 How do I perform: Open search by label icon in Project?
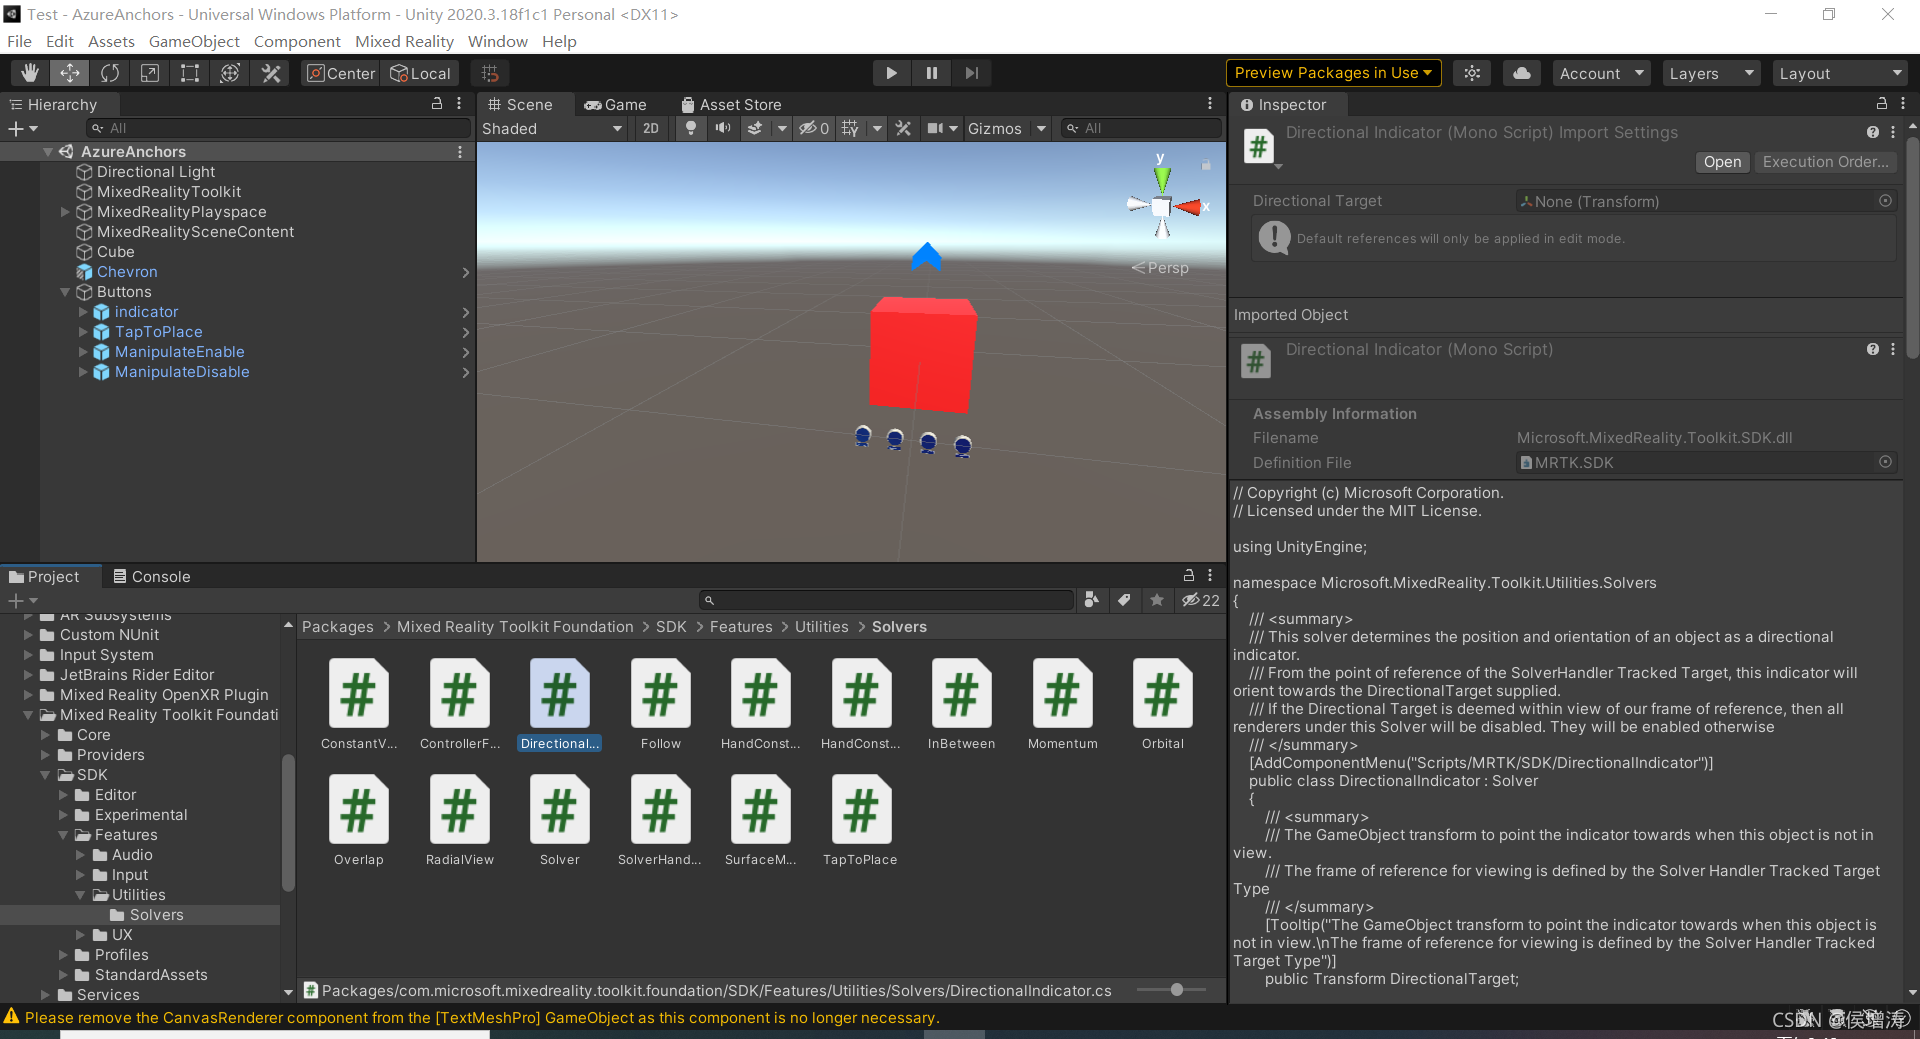tap(1124, 600)
